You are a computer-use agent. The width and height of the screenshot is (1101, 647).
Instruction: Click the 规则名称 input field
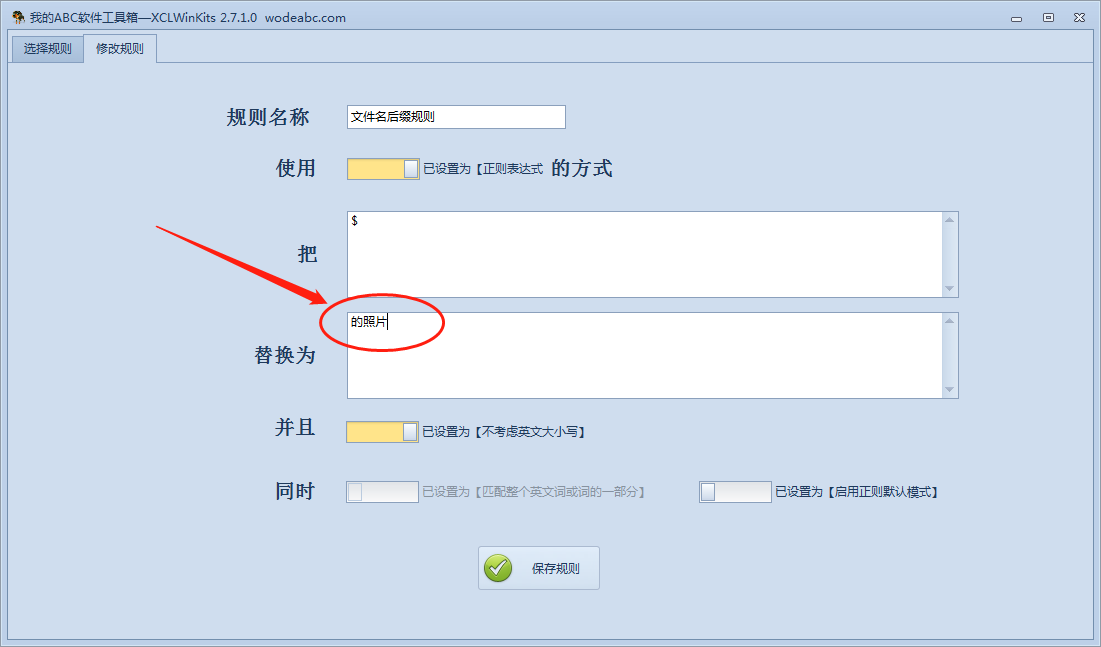click(456, 117)
